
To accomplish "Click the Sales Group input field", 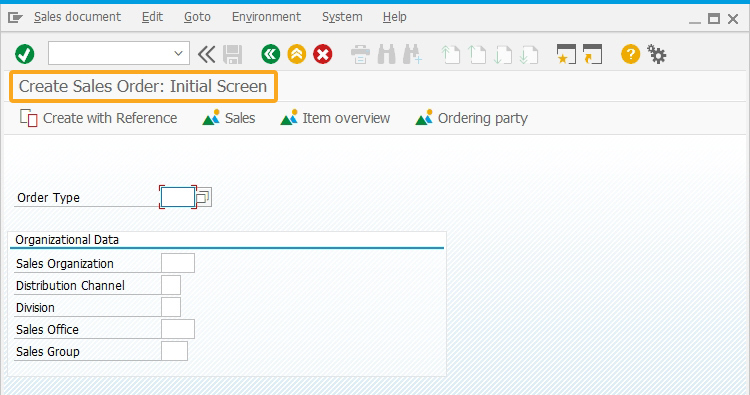I will (174, 351).
